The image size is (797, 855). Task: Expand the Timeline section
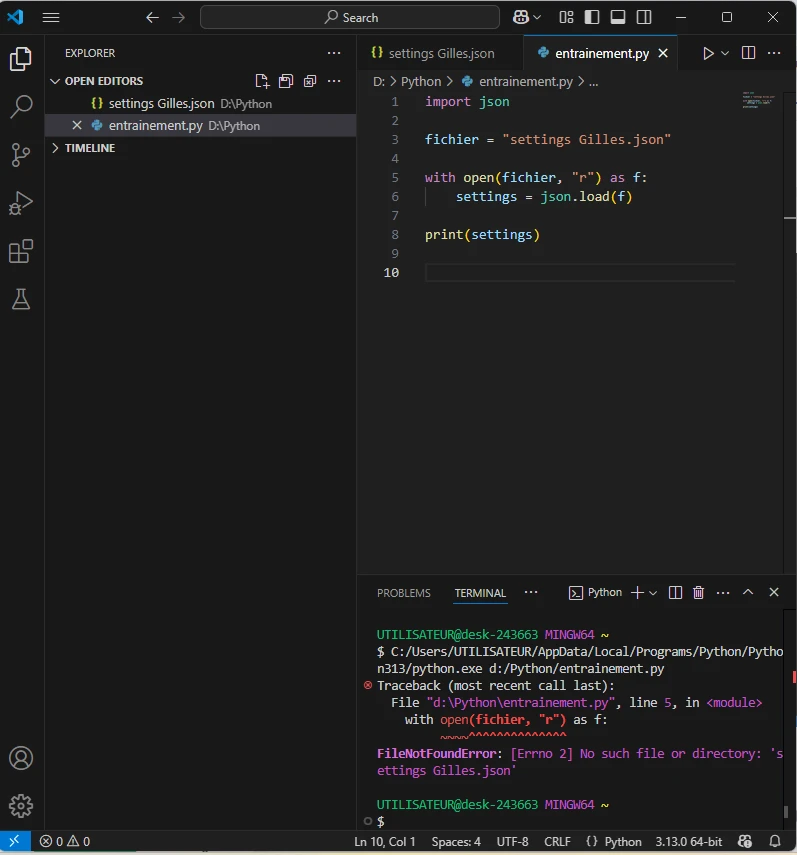[x=90, y=148]
